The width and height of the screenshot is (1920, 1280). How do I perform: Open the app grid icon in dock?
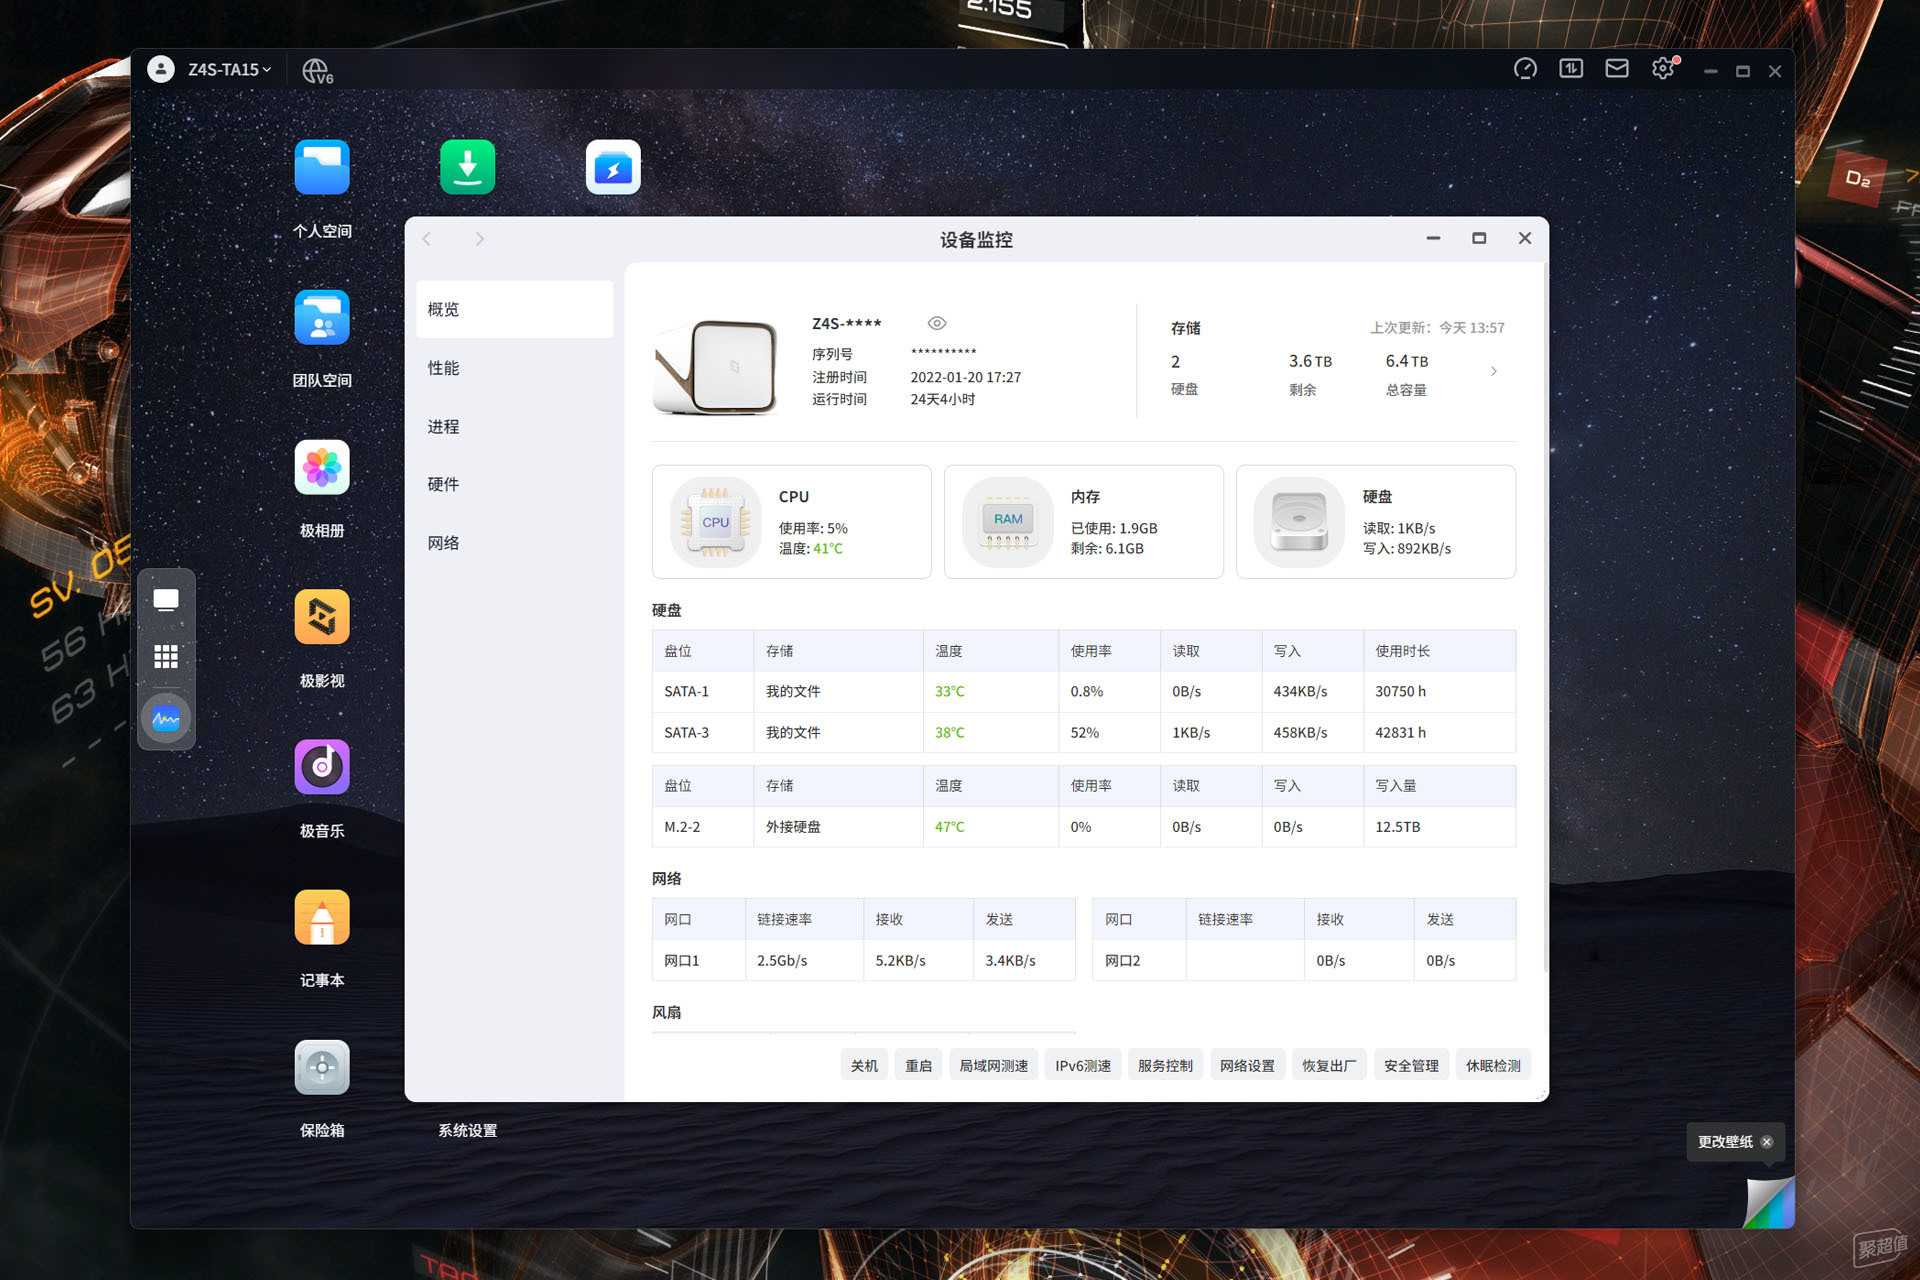(166, 657)
